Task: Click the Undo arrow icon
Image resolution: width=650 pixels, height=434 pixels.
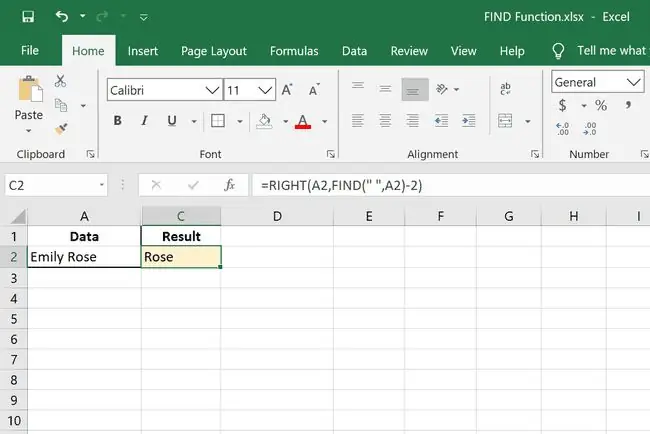Action: pos(62,17)
